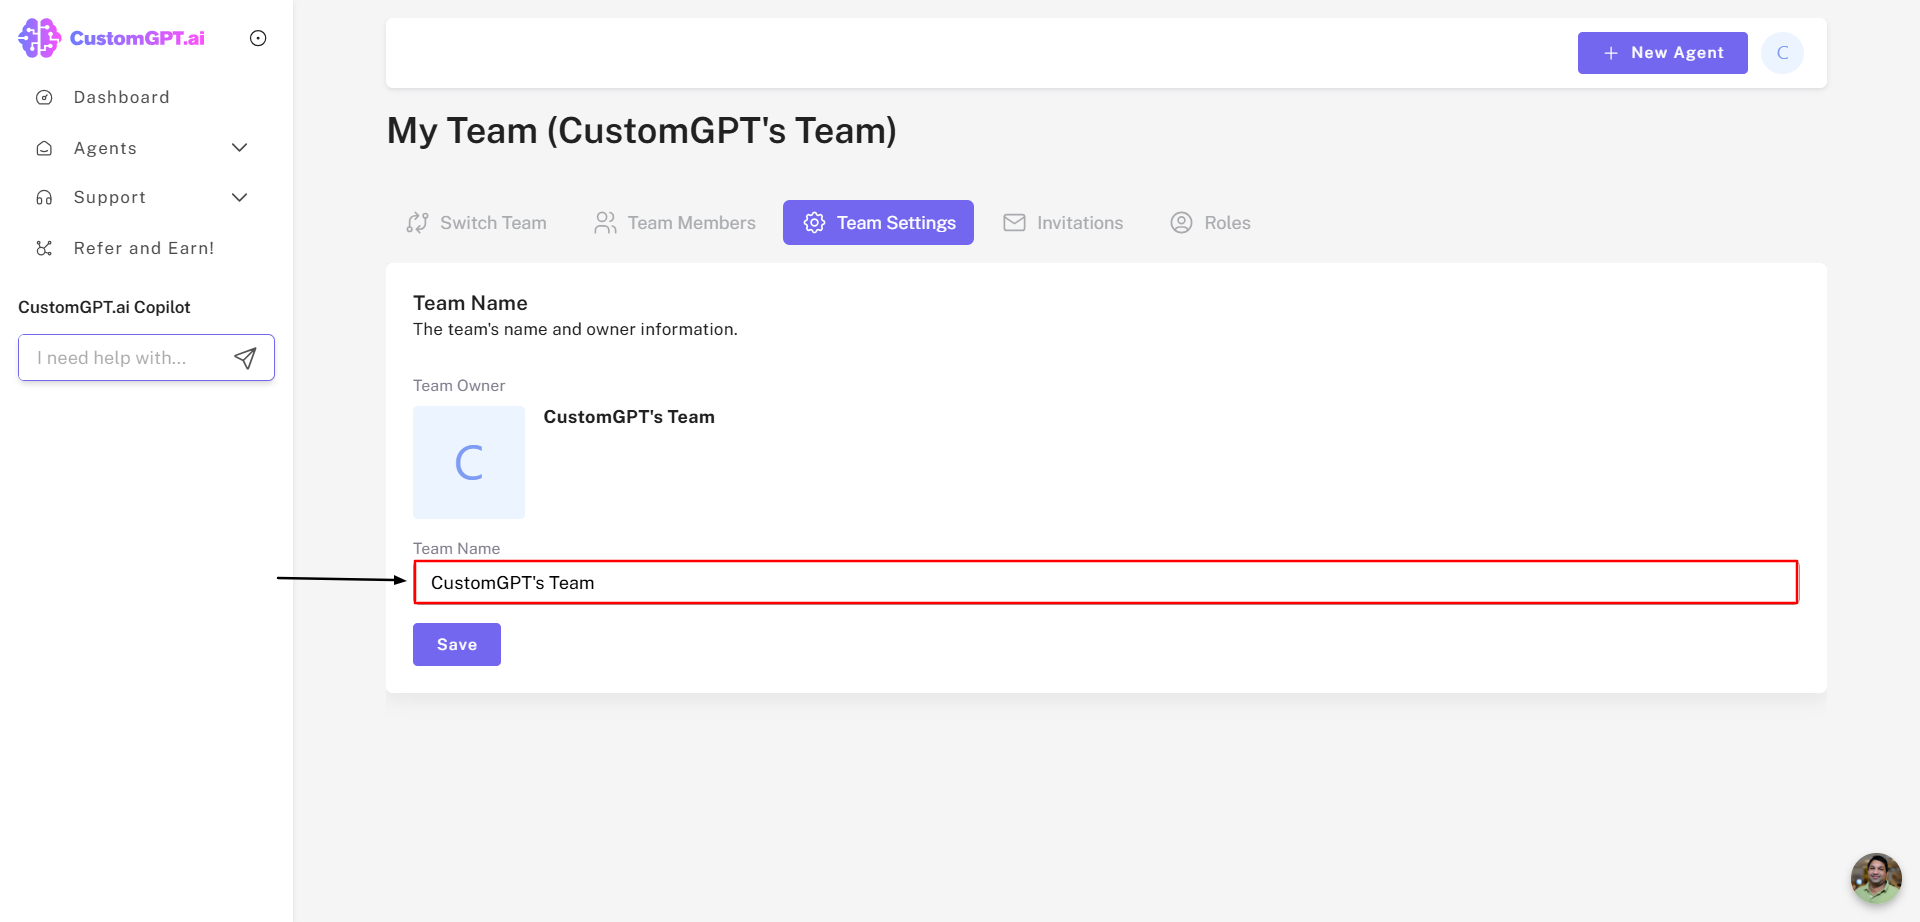Click the Invitations envelope icon
The image size is (1920, 922).
(1015, 223)
